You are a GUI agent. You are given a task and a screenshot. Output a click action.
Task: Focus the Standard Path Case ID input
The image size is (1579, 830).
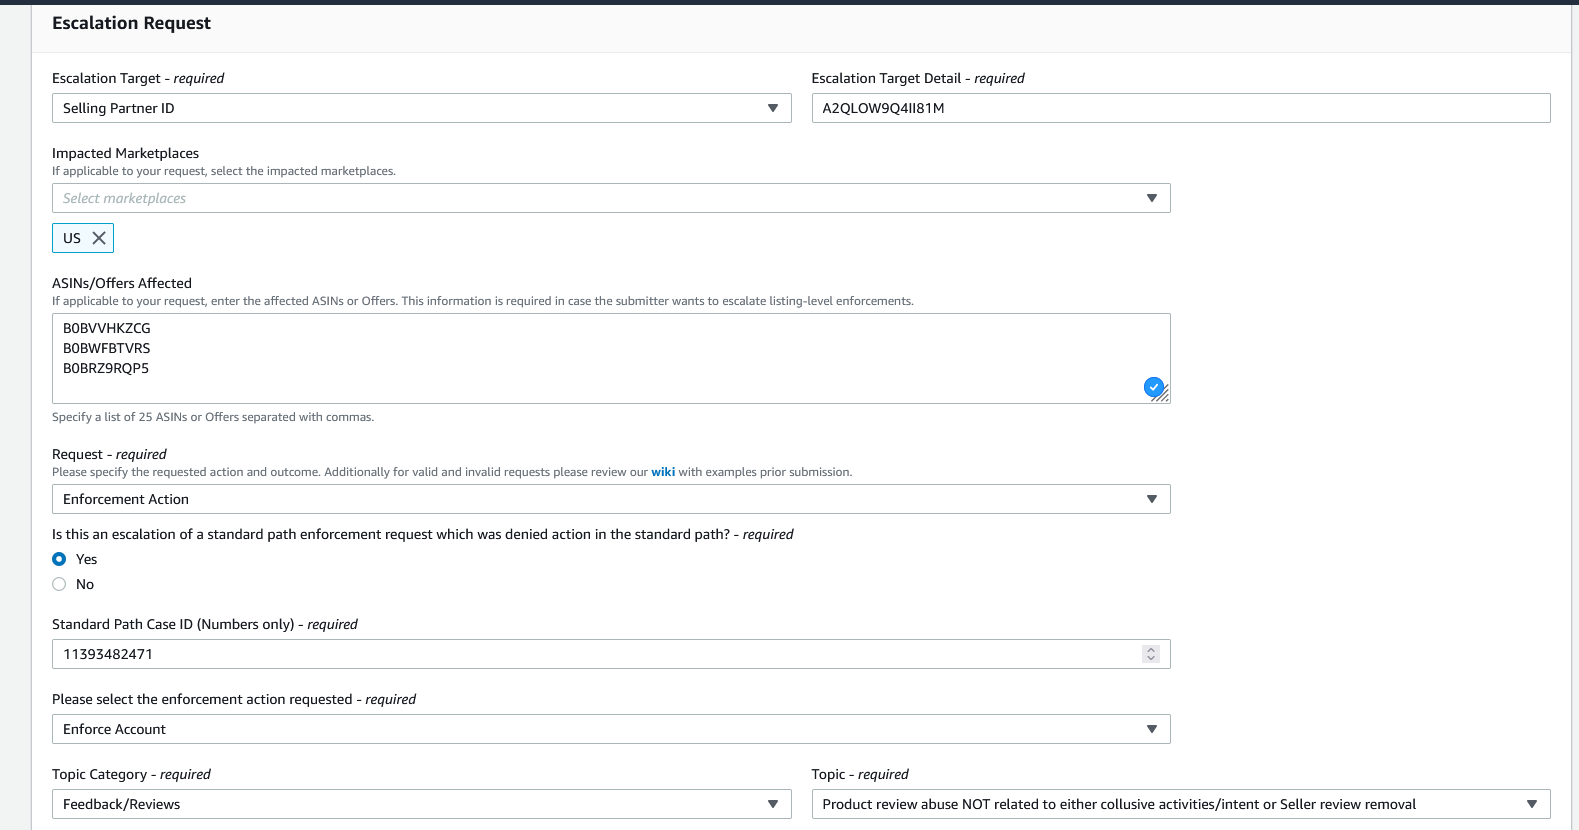click(x=590, y=654)
